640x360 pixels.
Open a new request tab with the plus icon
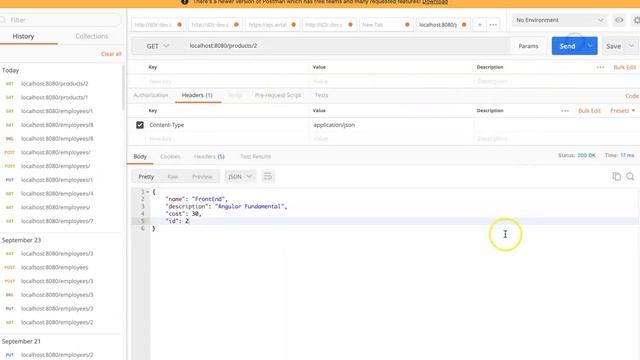click(x=480, y=25)
